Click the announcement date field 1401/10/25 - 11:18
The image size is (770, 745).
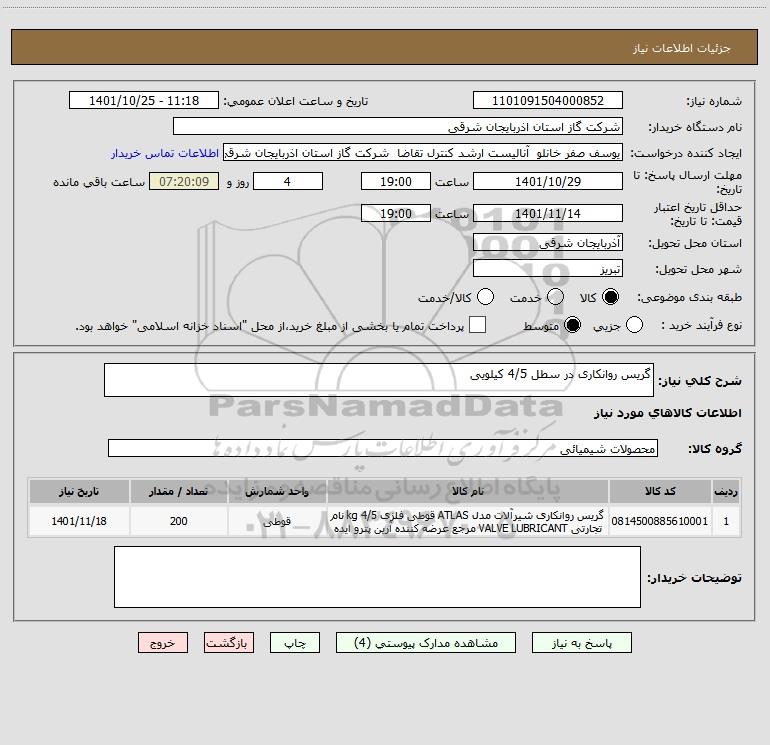point(144,101)
